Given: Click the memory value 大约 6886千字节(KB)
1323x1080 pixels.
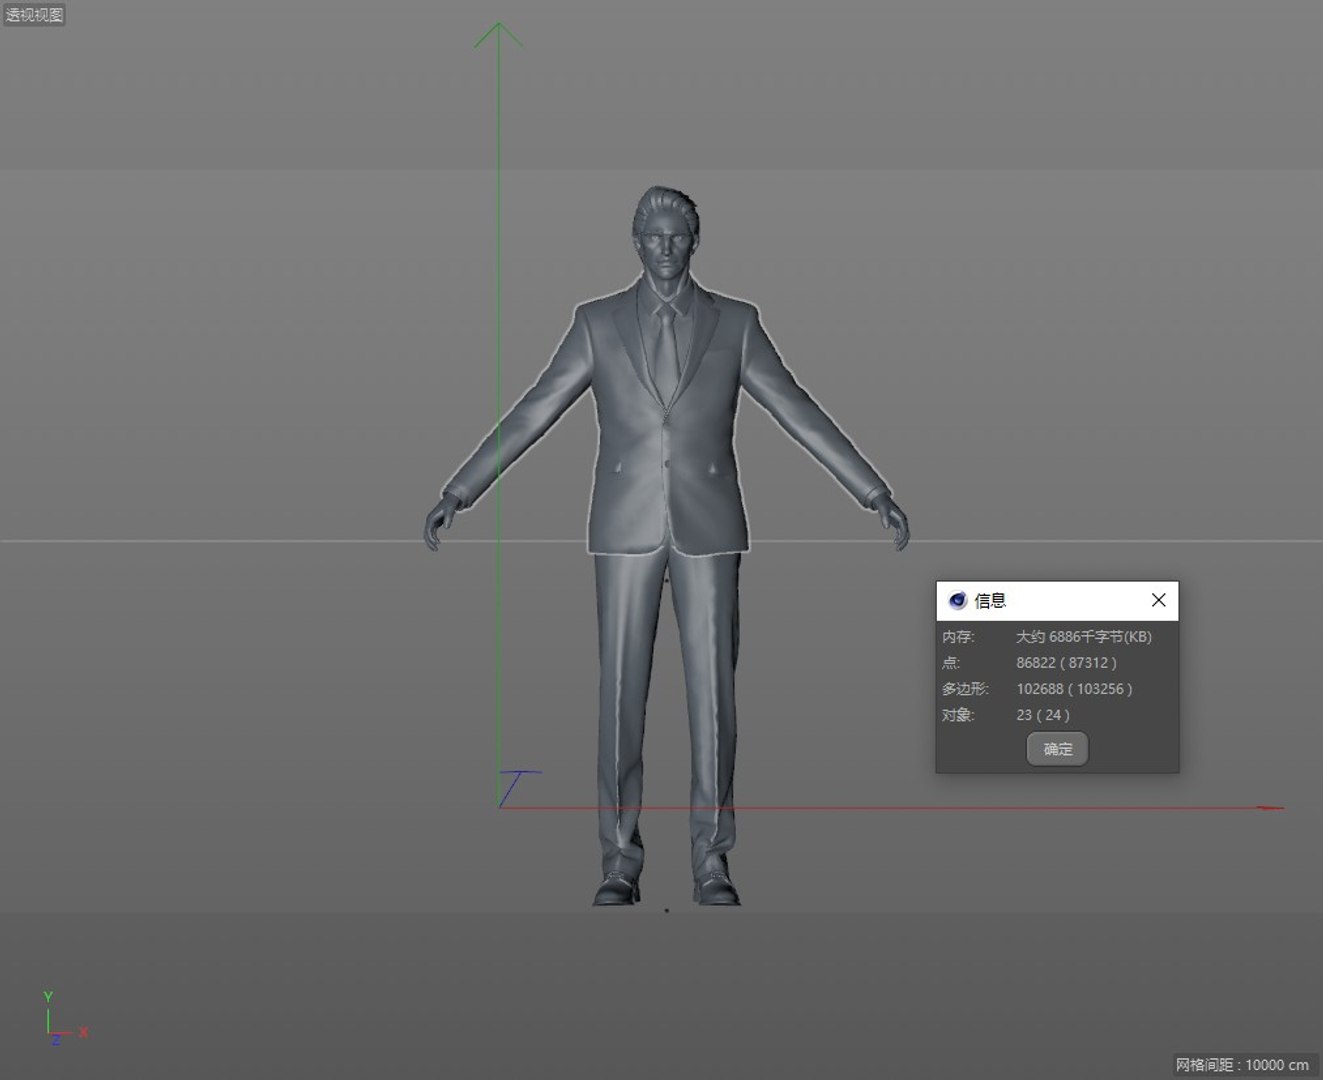Looking at the screenshot, I should tap(1084, 637).
